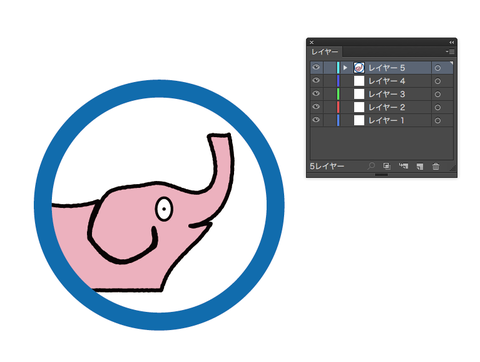
Task: Click the レイヤー 2 blank thumbnail
Action: click(x=359, y=107)
